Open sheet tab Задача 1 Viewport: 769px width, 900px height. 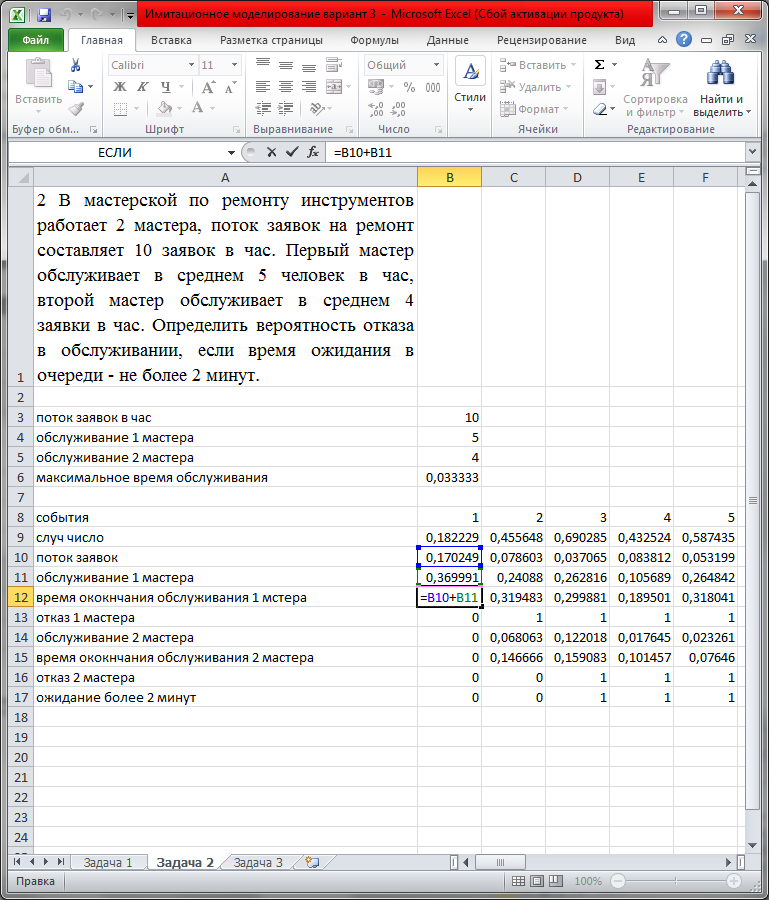point(107,862)
